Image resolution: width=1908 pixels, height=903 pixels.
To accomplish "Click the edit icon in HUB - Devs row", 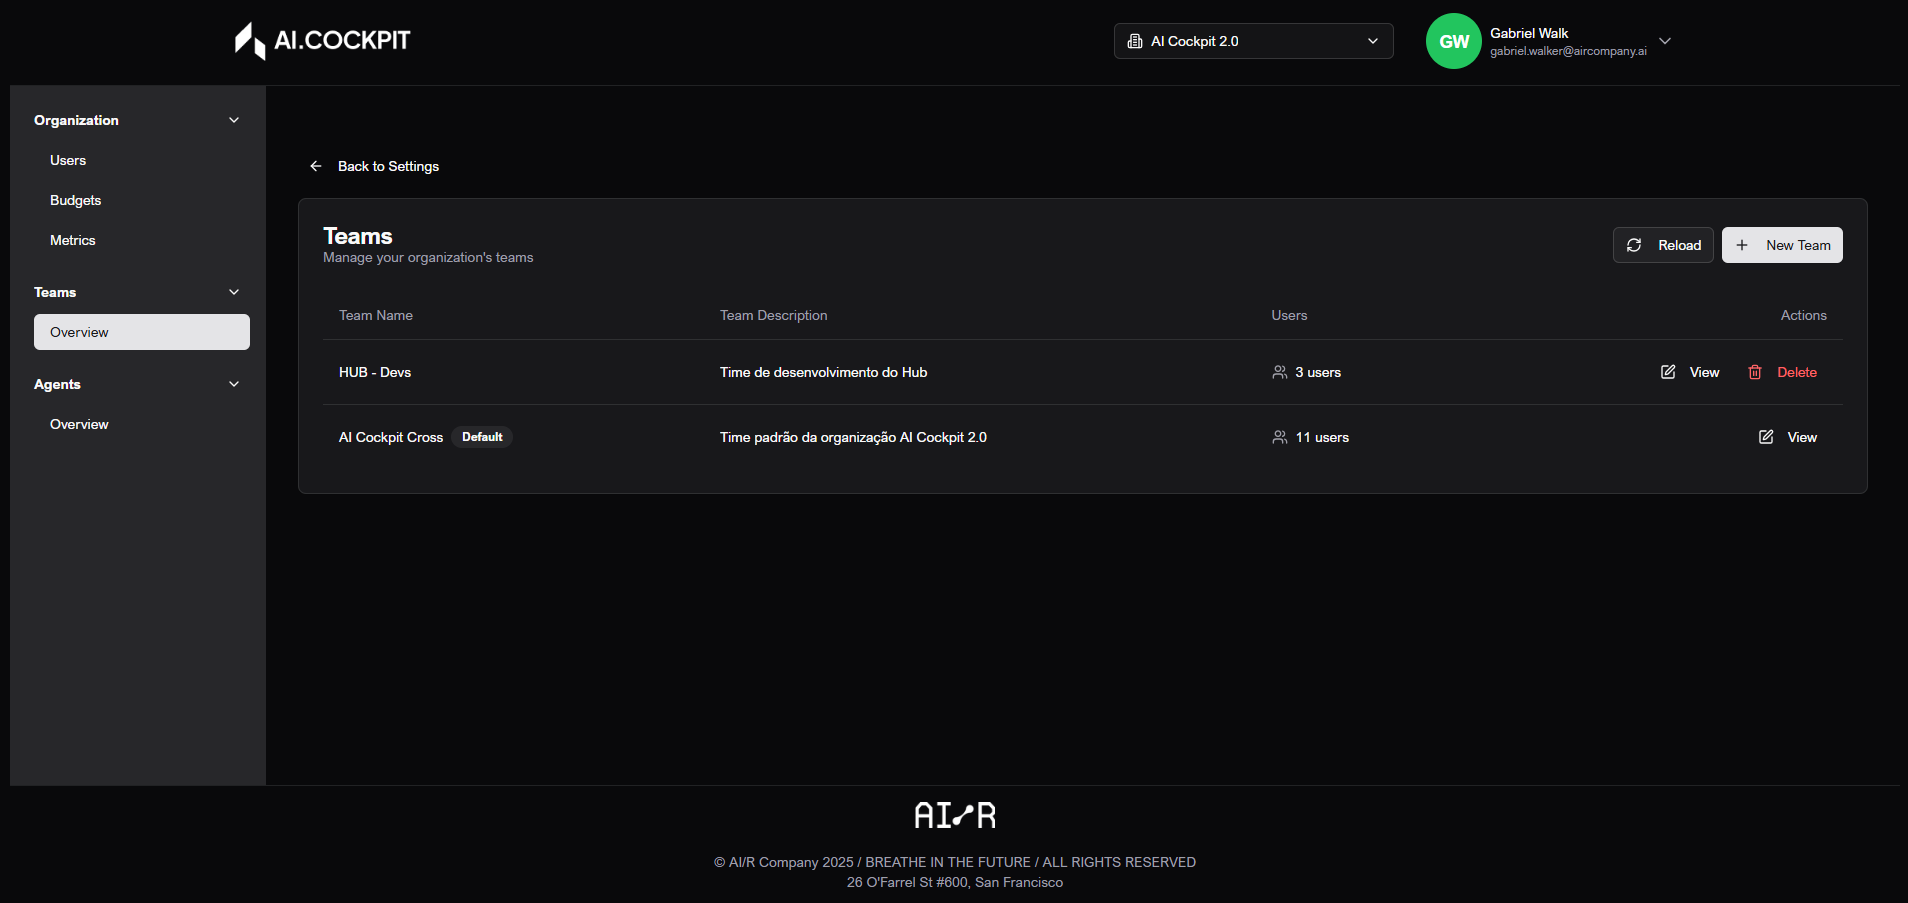I will [x=1668, y=372].
